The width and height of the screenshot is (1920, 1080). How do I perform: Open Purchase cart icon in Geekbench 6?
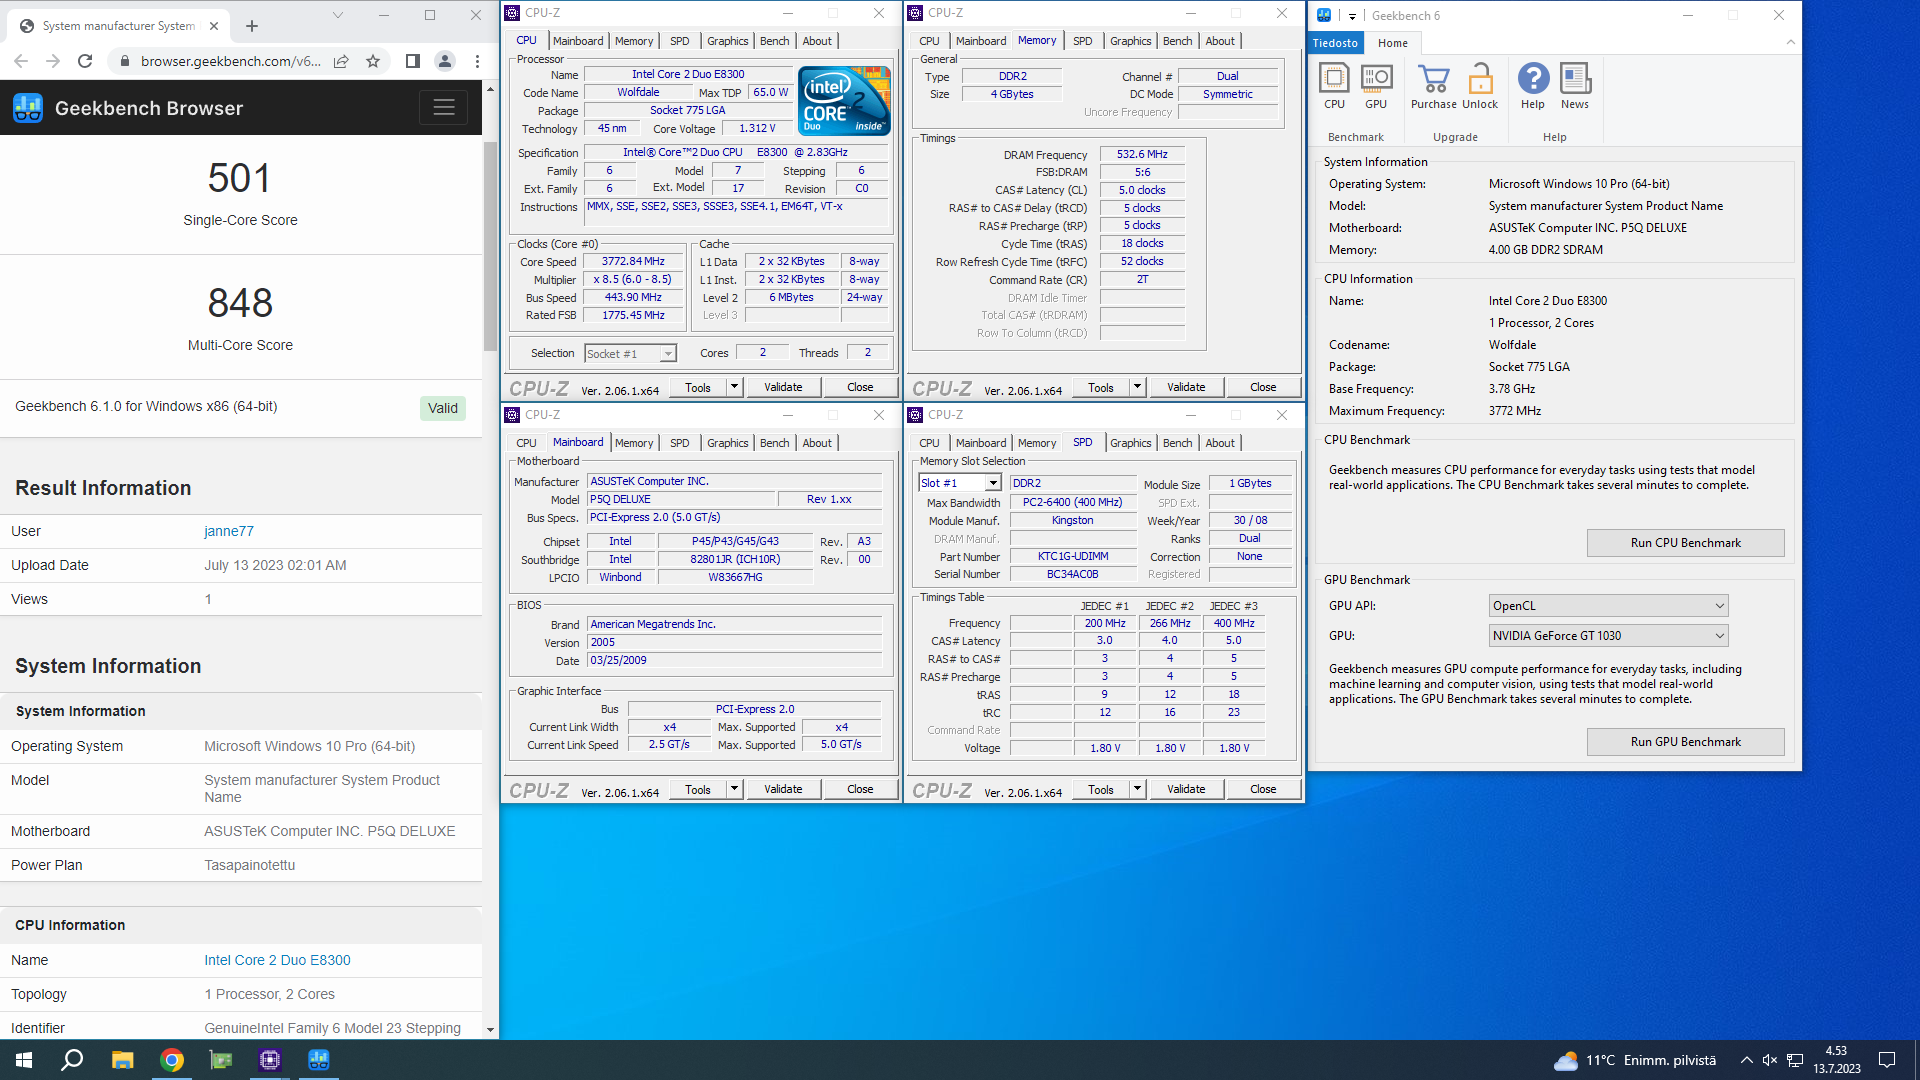(1433, 86)
